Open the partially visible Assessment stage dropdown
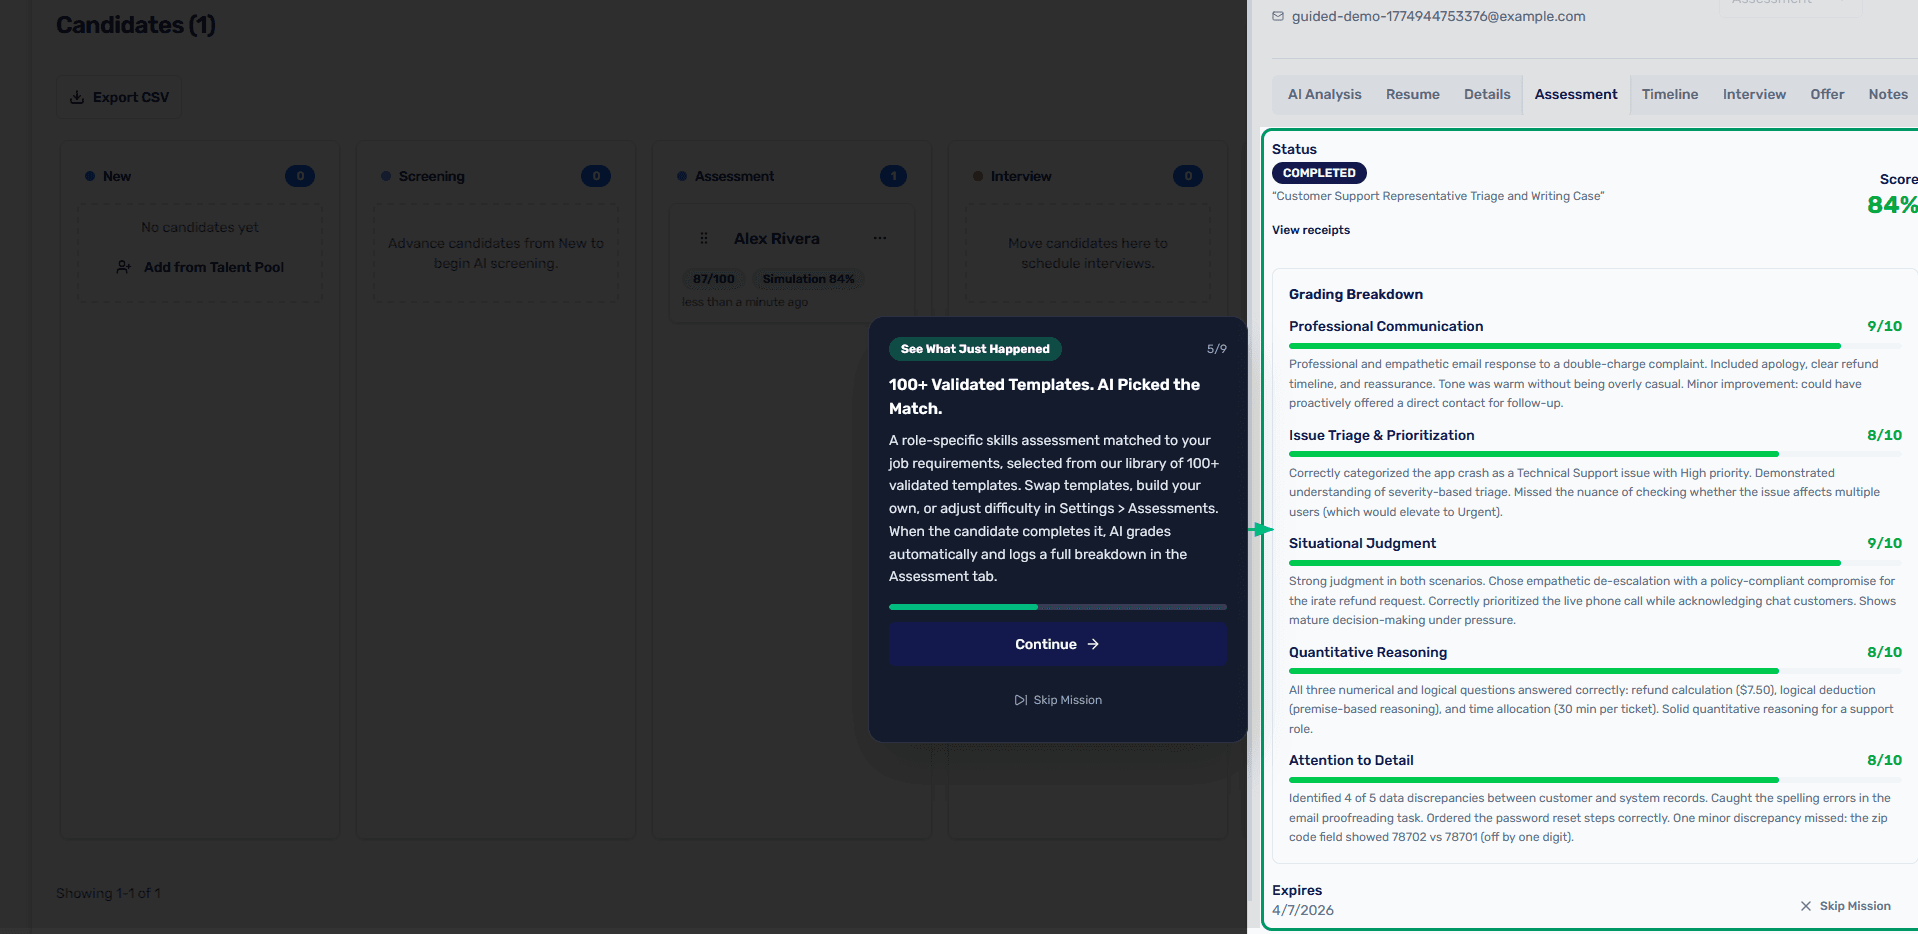This screenshot has width=1918, height=934. [1790, 6]
